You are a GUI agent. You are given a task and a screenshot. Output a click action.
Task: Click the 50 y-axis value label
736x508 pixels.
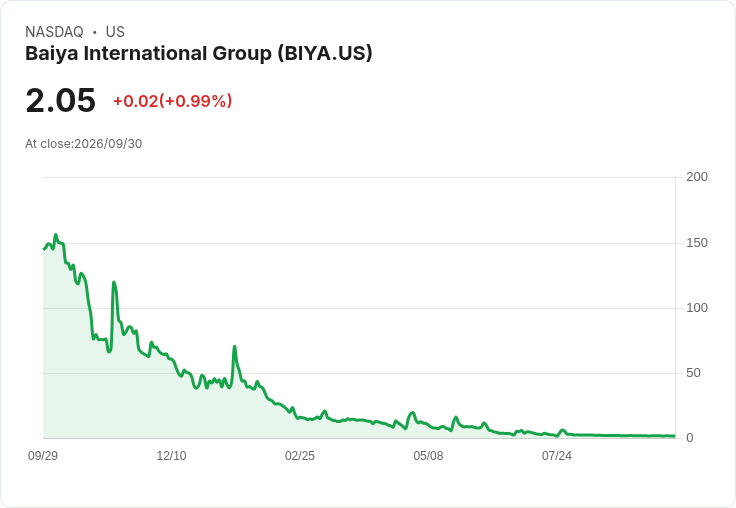coord(693,373)
